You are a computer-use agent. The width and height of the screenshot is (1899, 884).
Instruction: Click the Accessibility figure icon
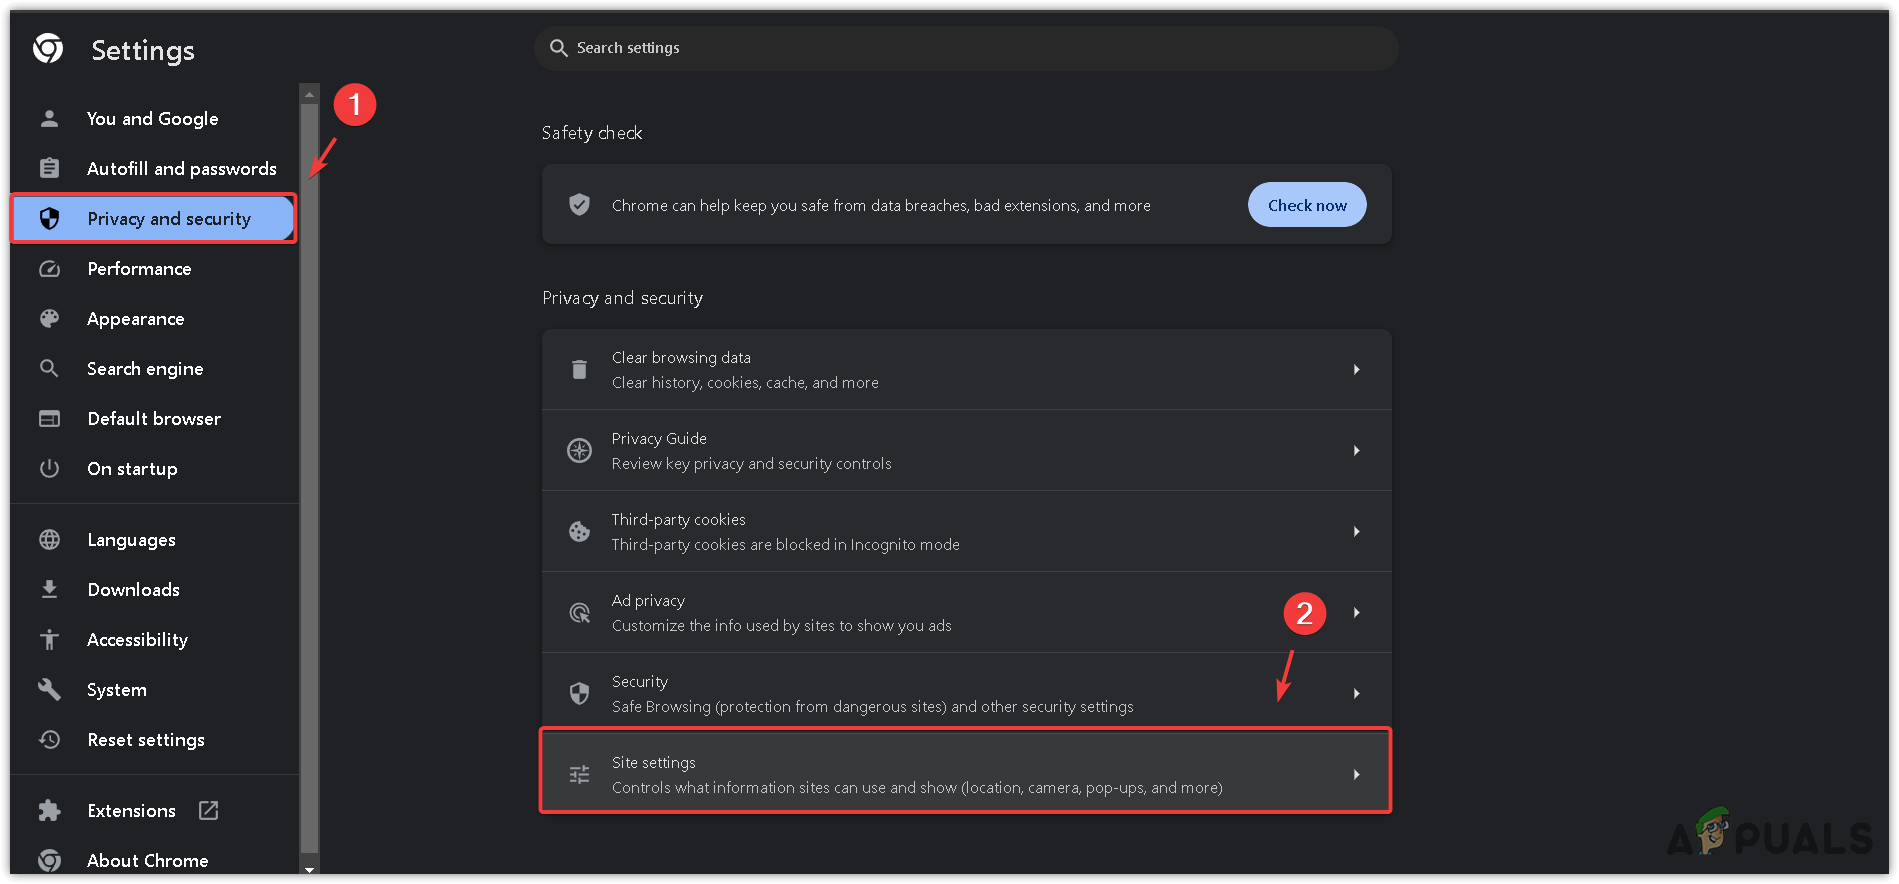[49, 640]
